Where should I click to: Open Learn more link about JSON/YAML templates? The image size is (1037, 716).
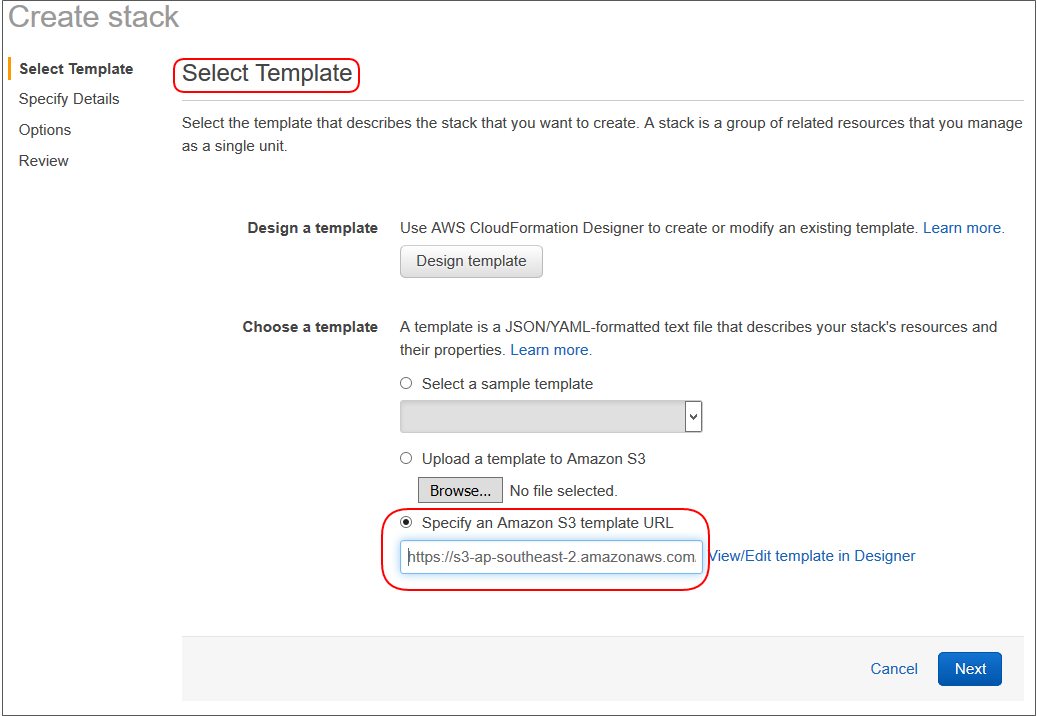click(550, 350)
